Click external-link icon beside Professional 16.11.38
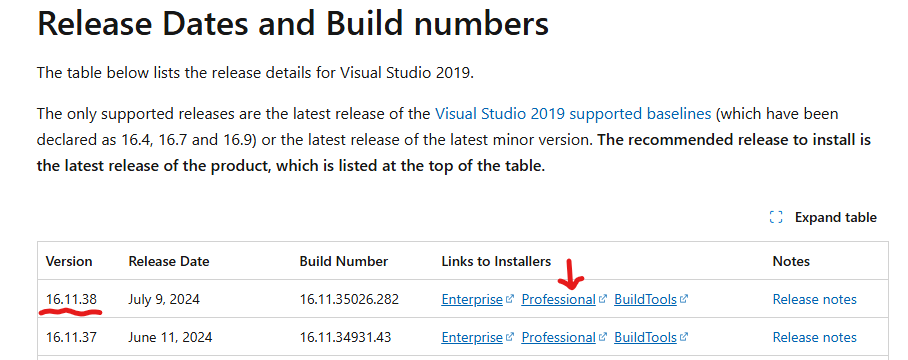908x360 pixels. [603, 299]
